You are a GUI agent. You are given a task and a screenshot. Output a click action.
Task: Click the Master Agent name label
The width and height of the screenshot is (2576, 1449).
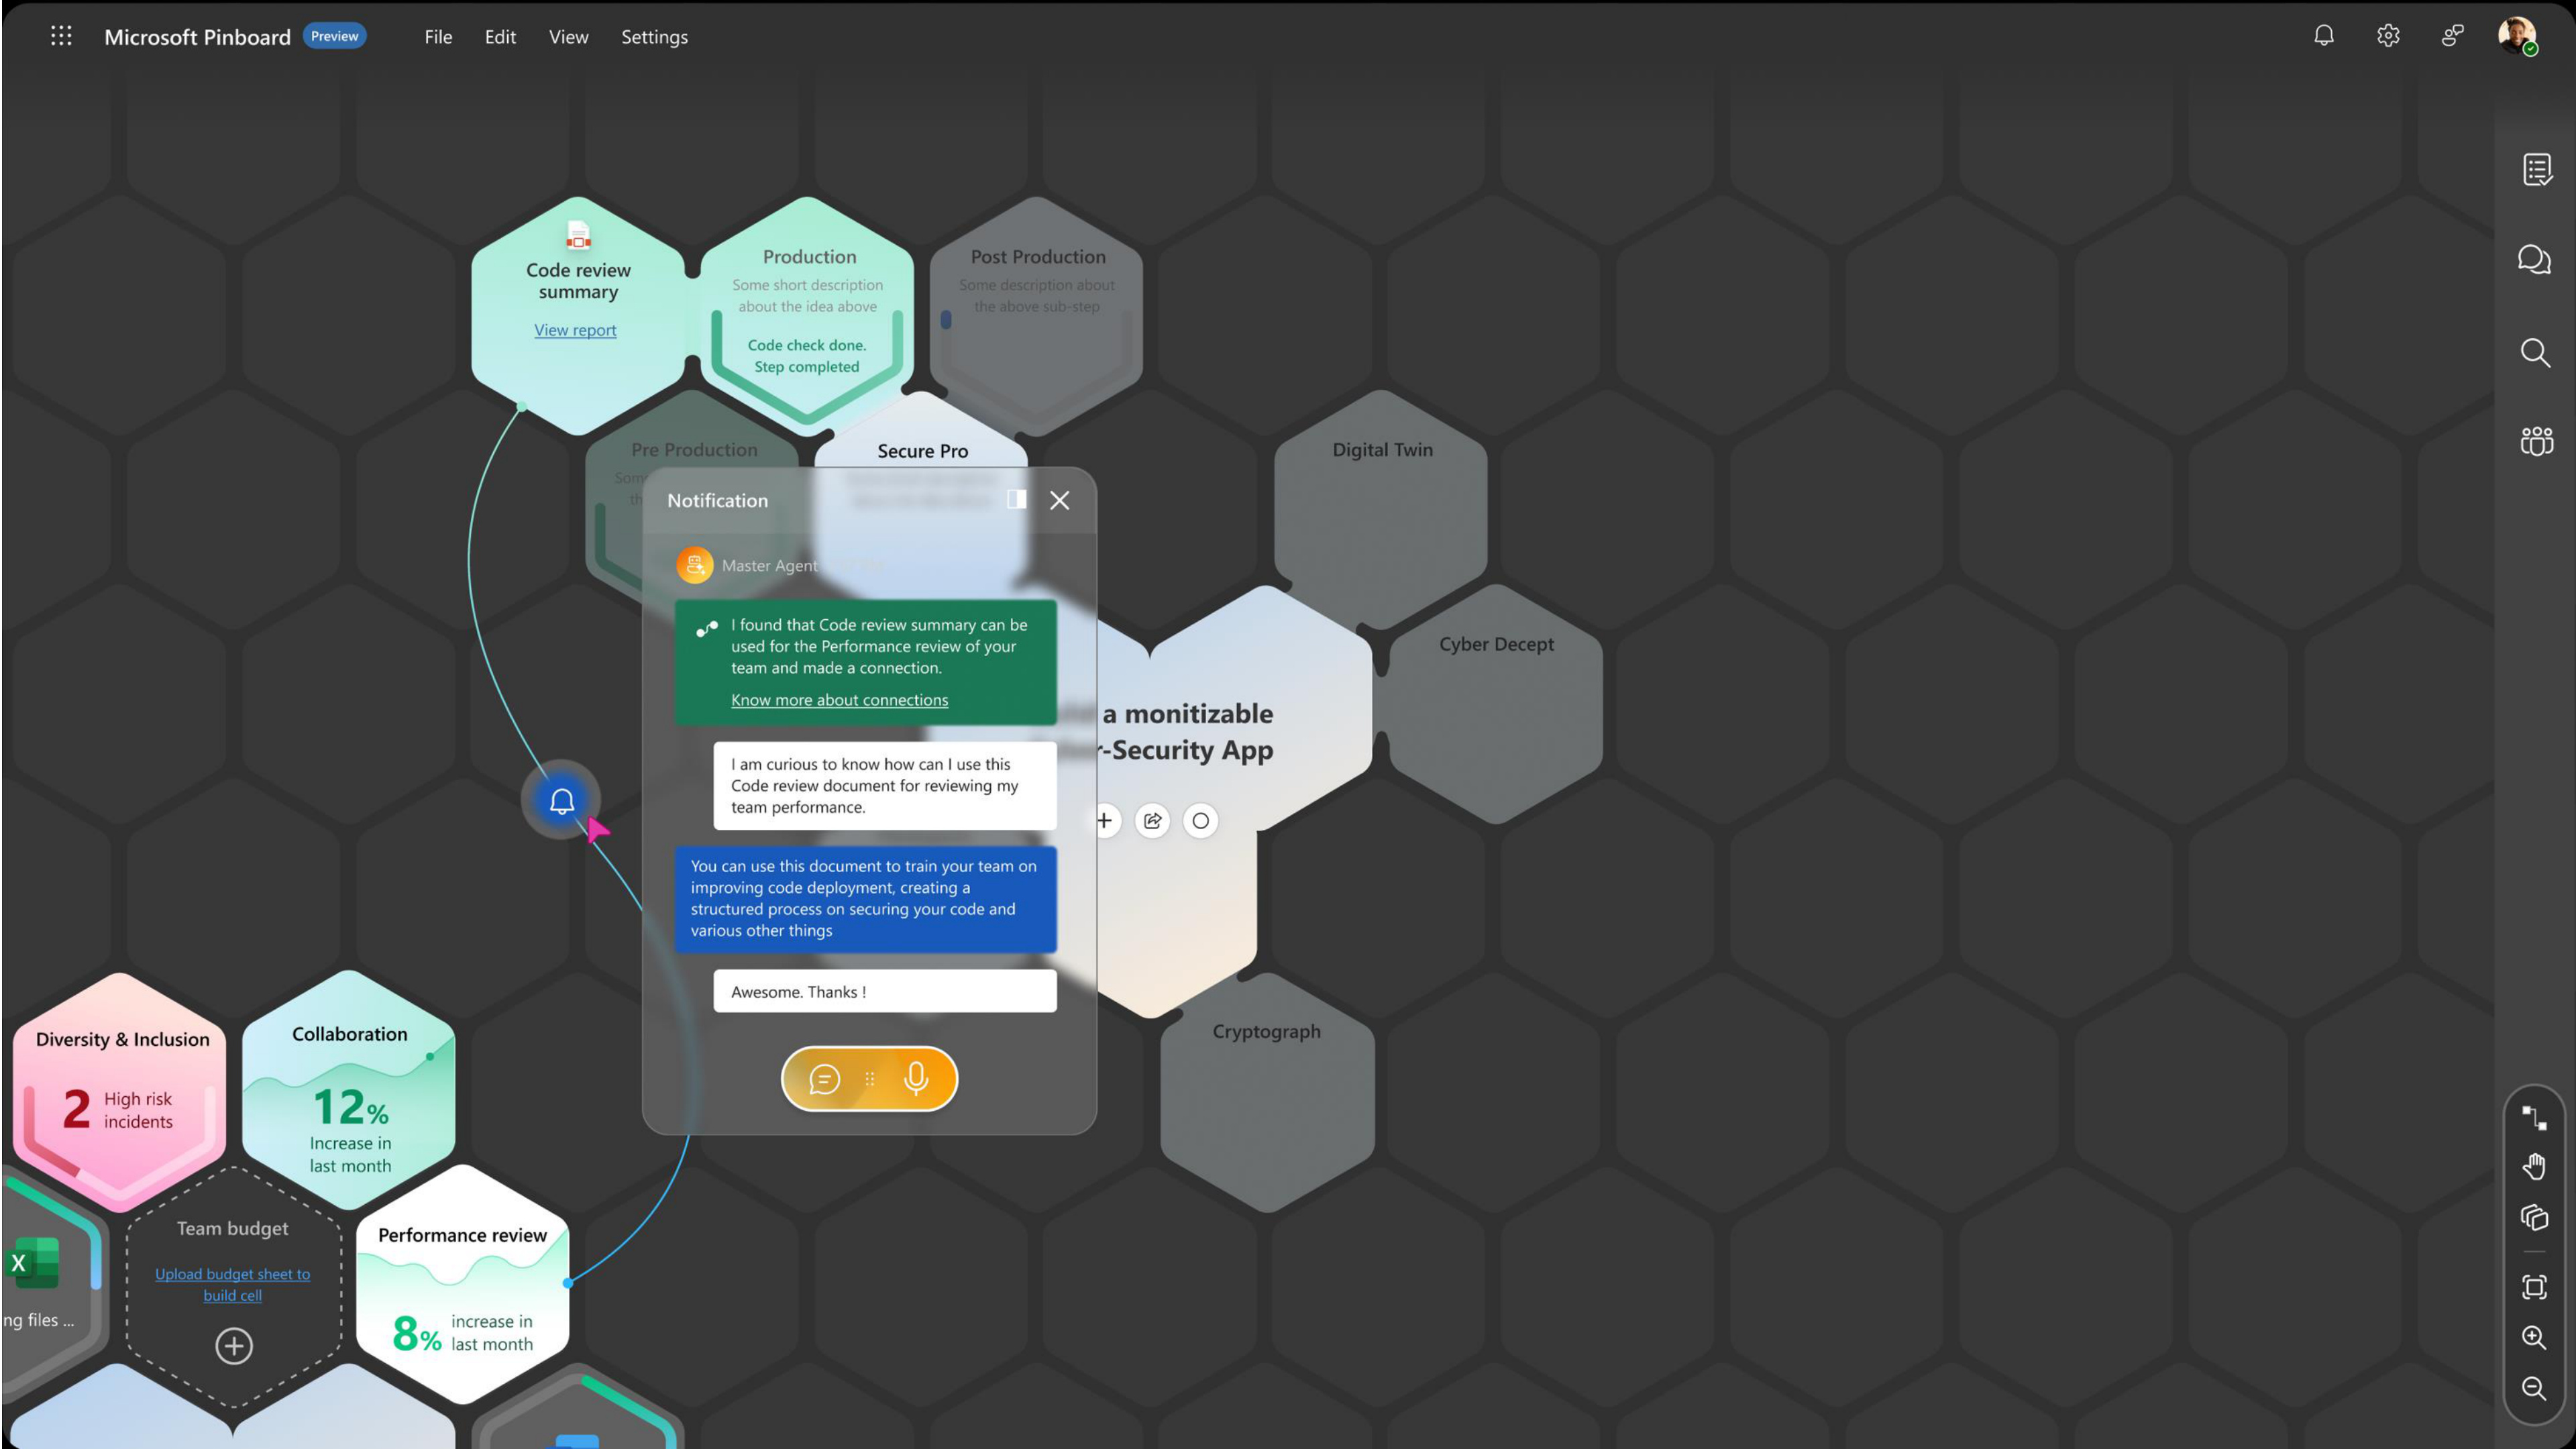(x=770, y=565)
